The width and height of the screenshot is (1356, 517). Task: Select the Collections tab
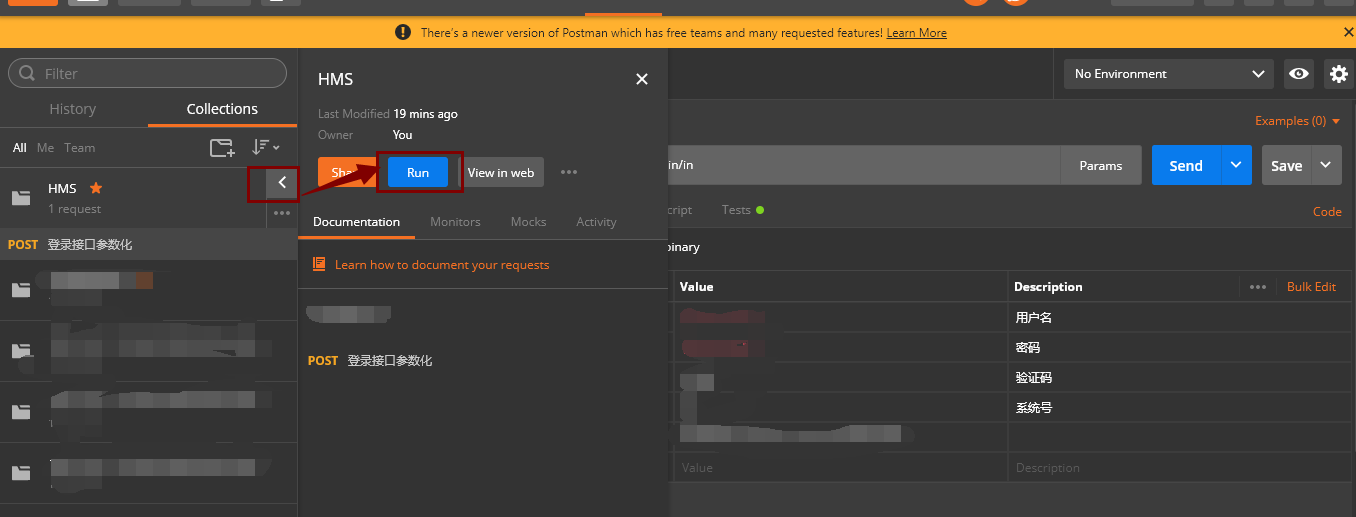click(222, 109)
